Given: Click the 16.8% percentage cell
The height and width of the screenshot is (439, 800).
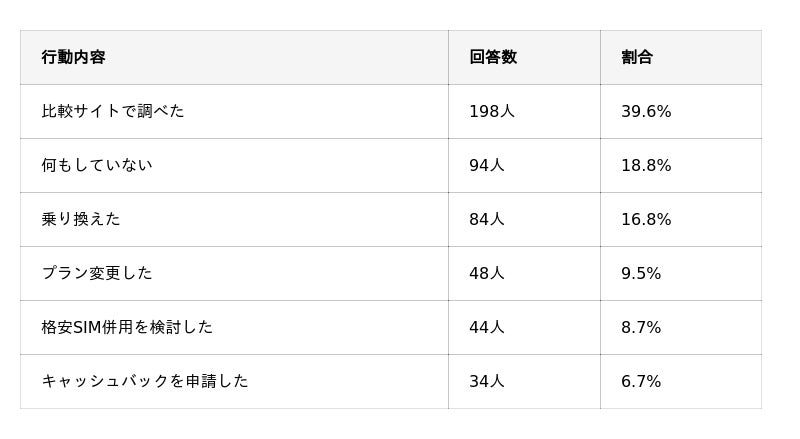Looking at the screenshot, I should 646,219.
